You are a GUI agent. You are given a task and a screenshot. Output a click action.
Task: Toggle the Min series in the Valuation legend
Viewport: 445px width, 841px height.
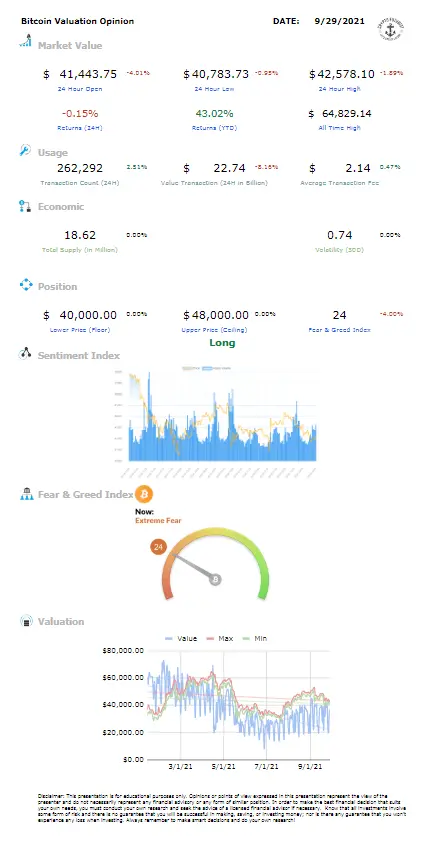click(254, 638)
